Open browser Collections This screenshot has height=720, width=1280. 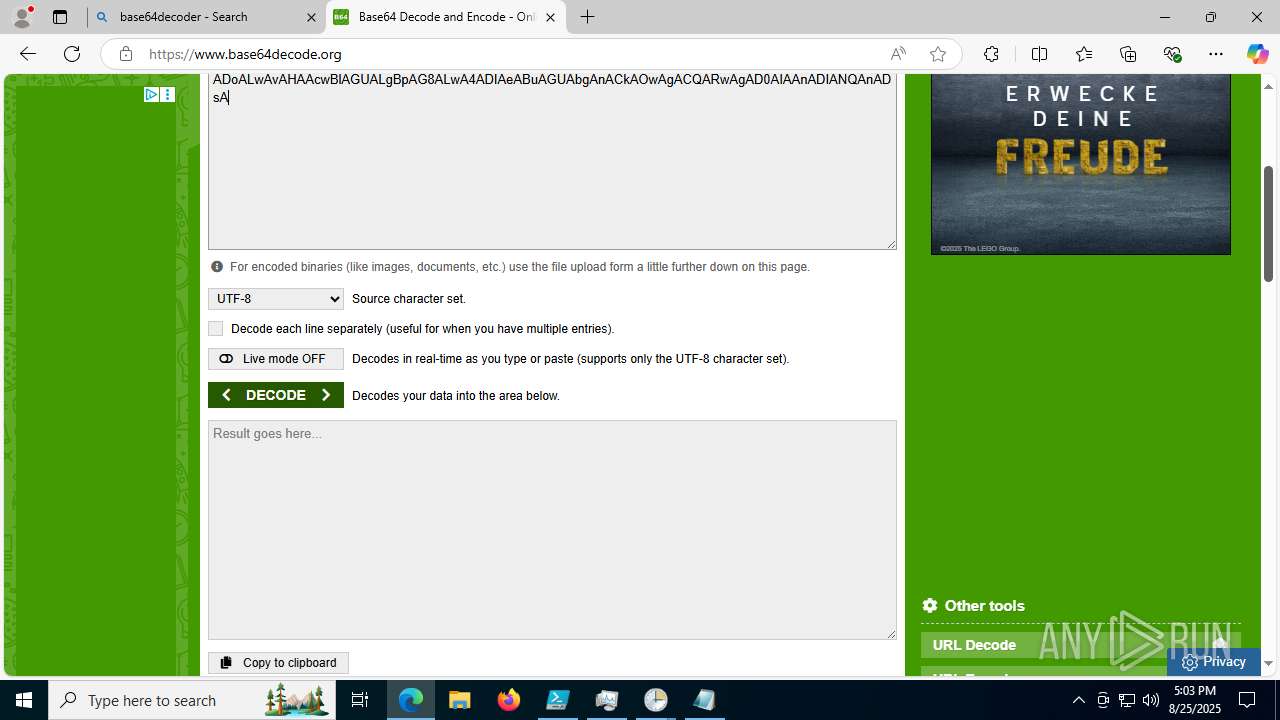click(1128, 54)
